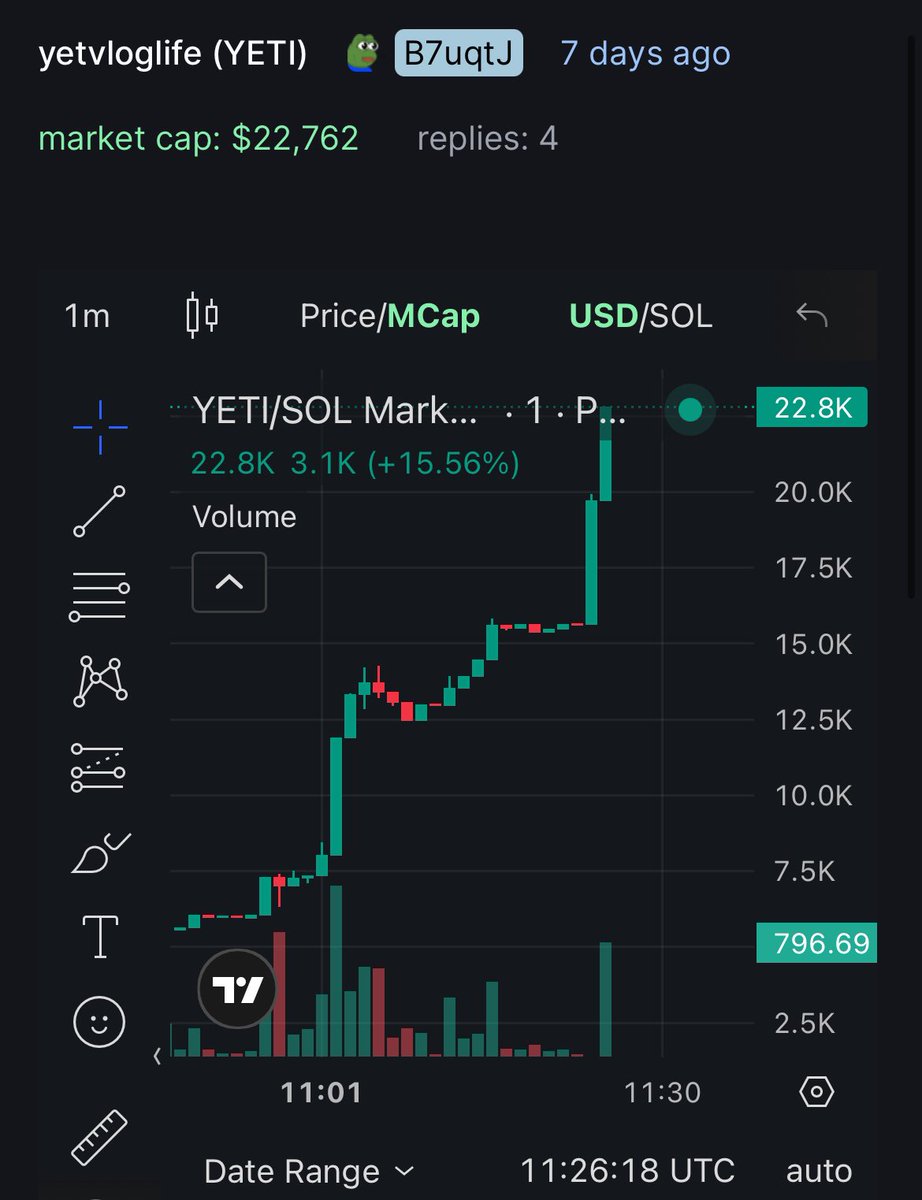Screen dimensions: 922x1200
Task: Open the Date Range dropdown
Action: coord(308,1171)
